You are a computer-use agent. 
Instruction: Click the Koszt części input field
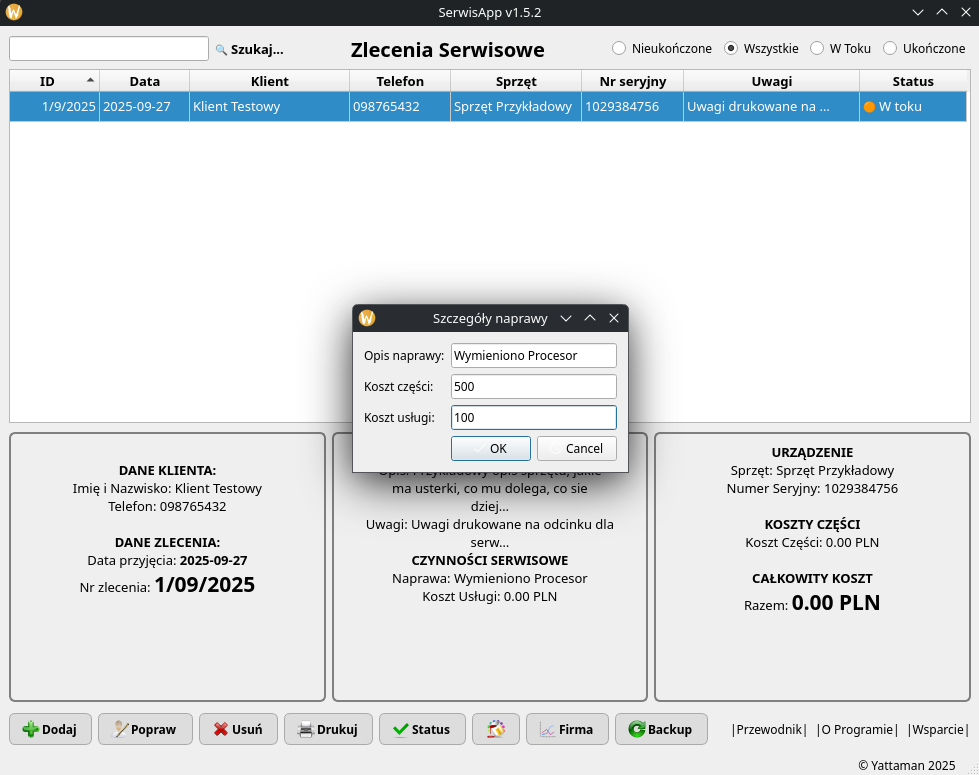[533, 387]
